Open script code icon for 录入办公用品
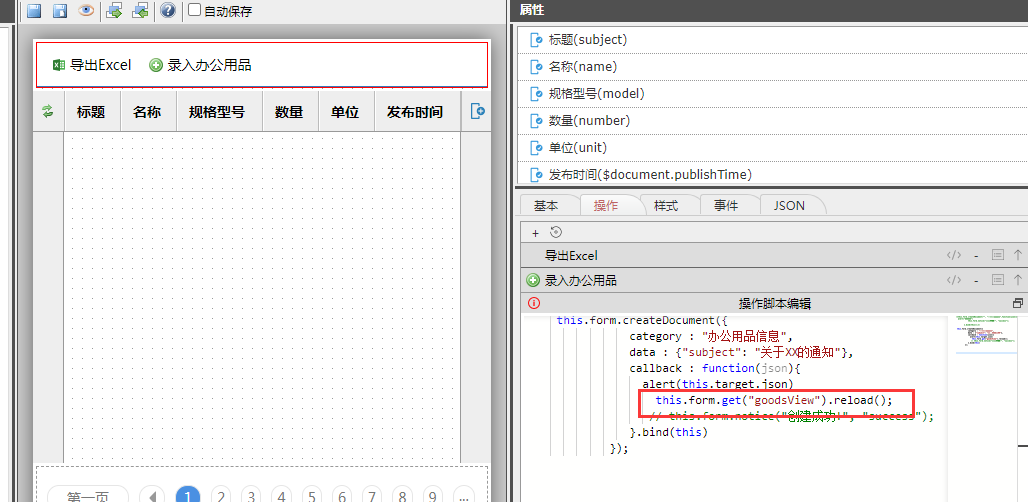 [954, 280]
